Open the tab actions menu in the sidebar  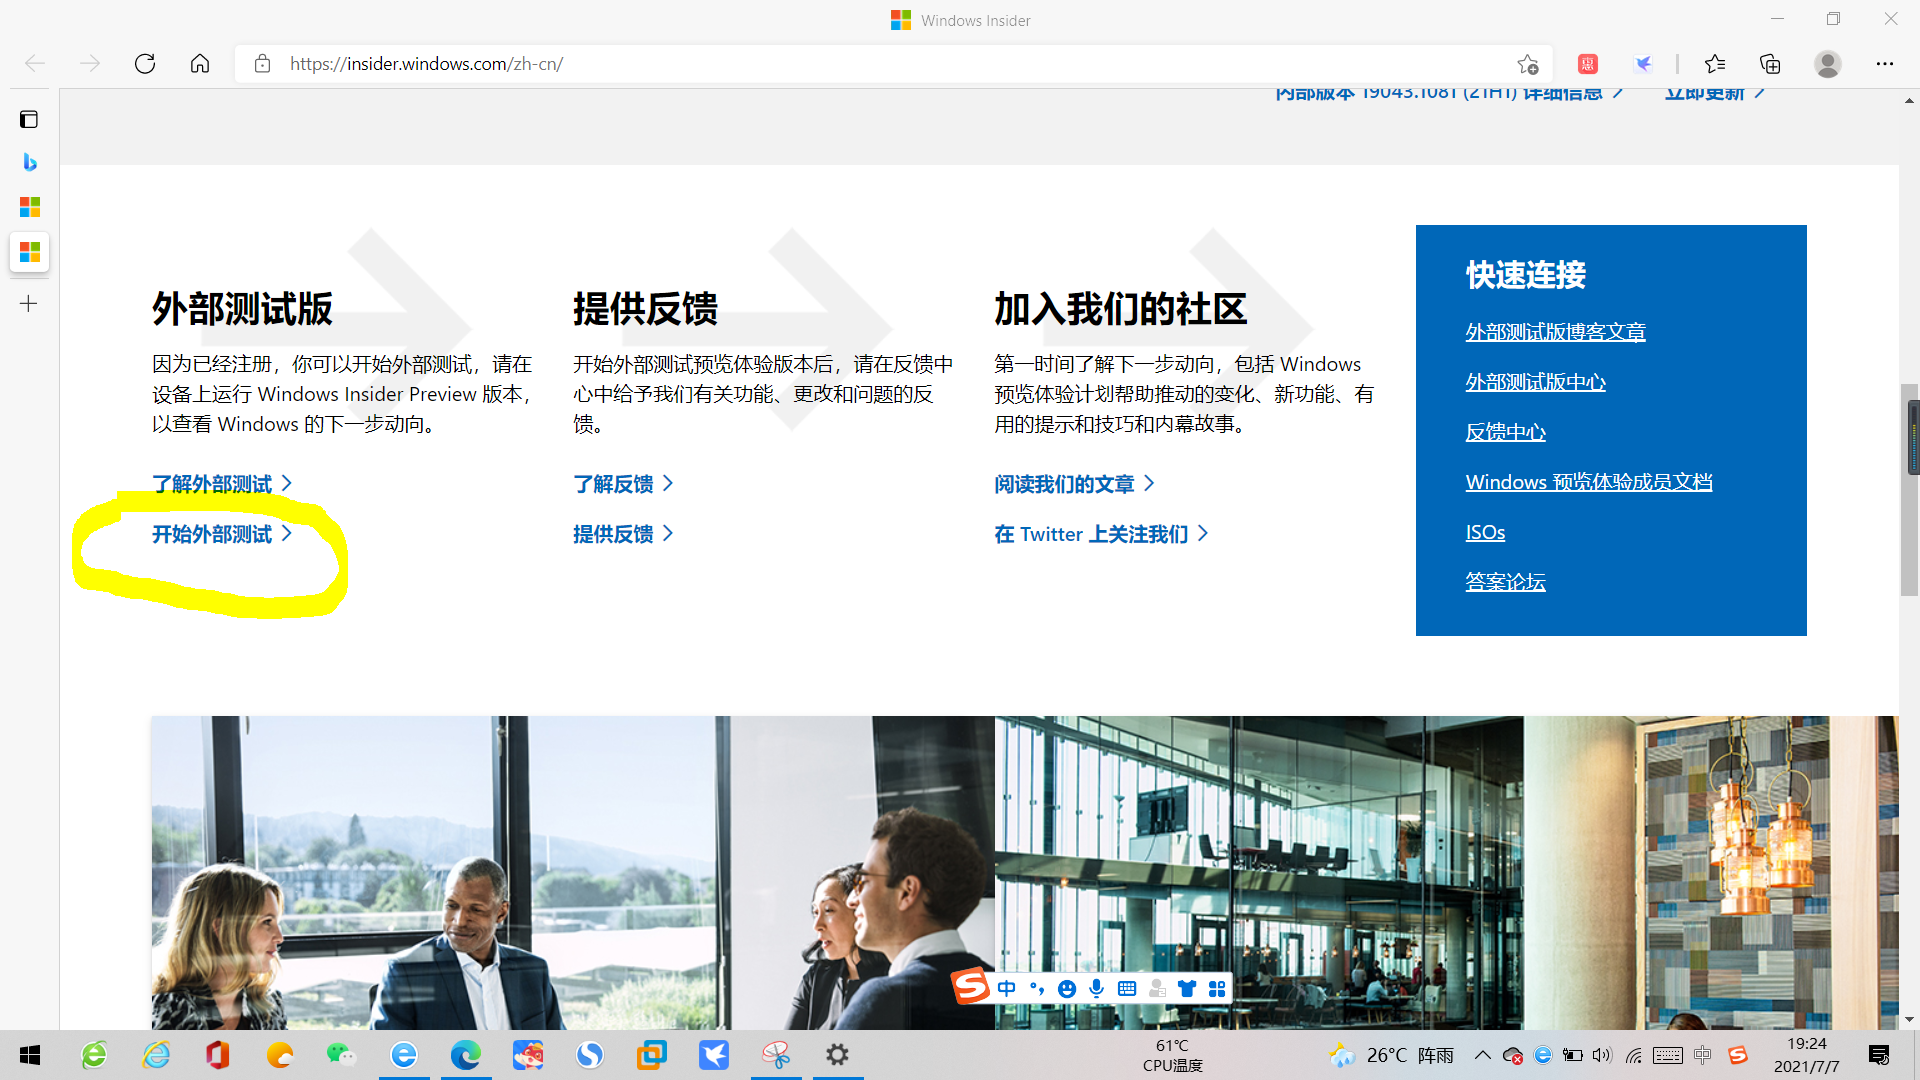[x=29, y=120]
